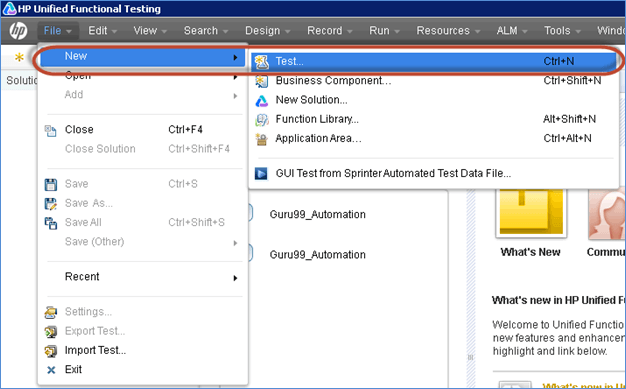
Task: Click the Import Test icon
Action: tap(51, 351)
